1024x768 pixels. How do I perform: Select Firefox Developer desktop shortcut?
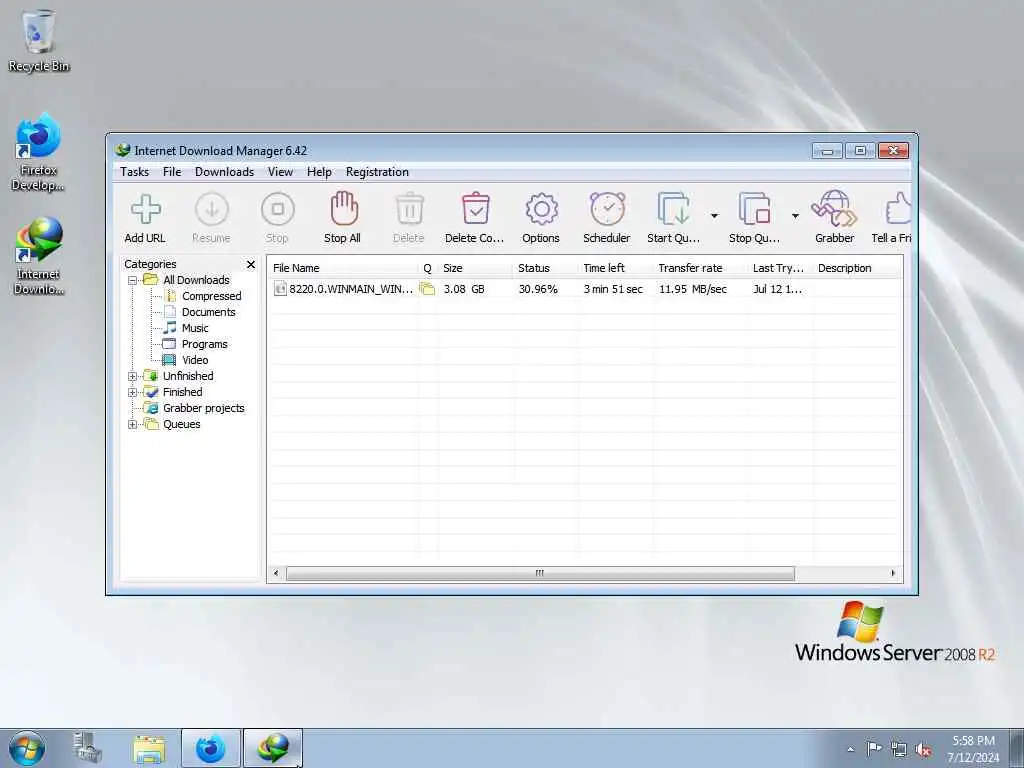coord(38,152)
